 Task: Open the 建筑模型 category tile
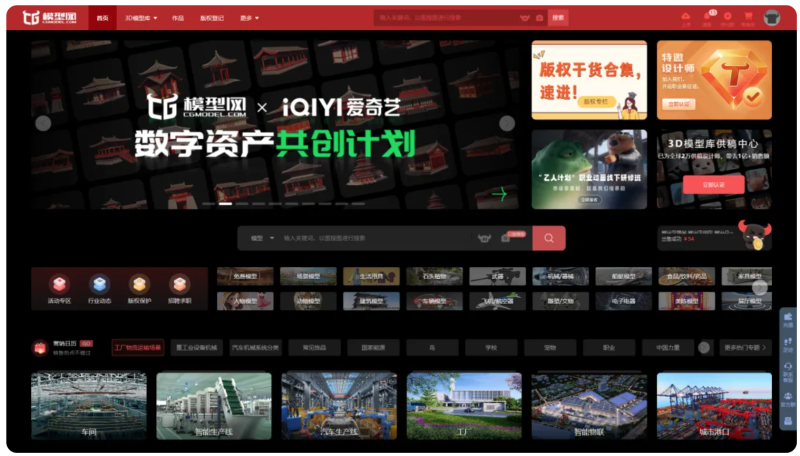(371, 301)
